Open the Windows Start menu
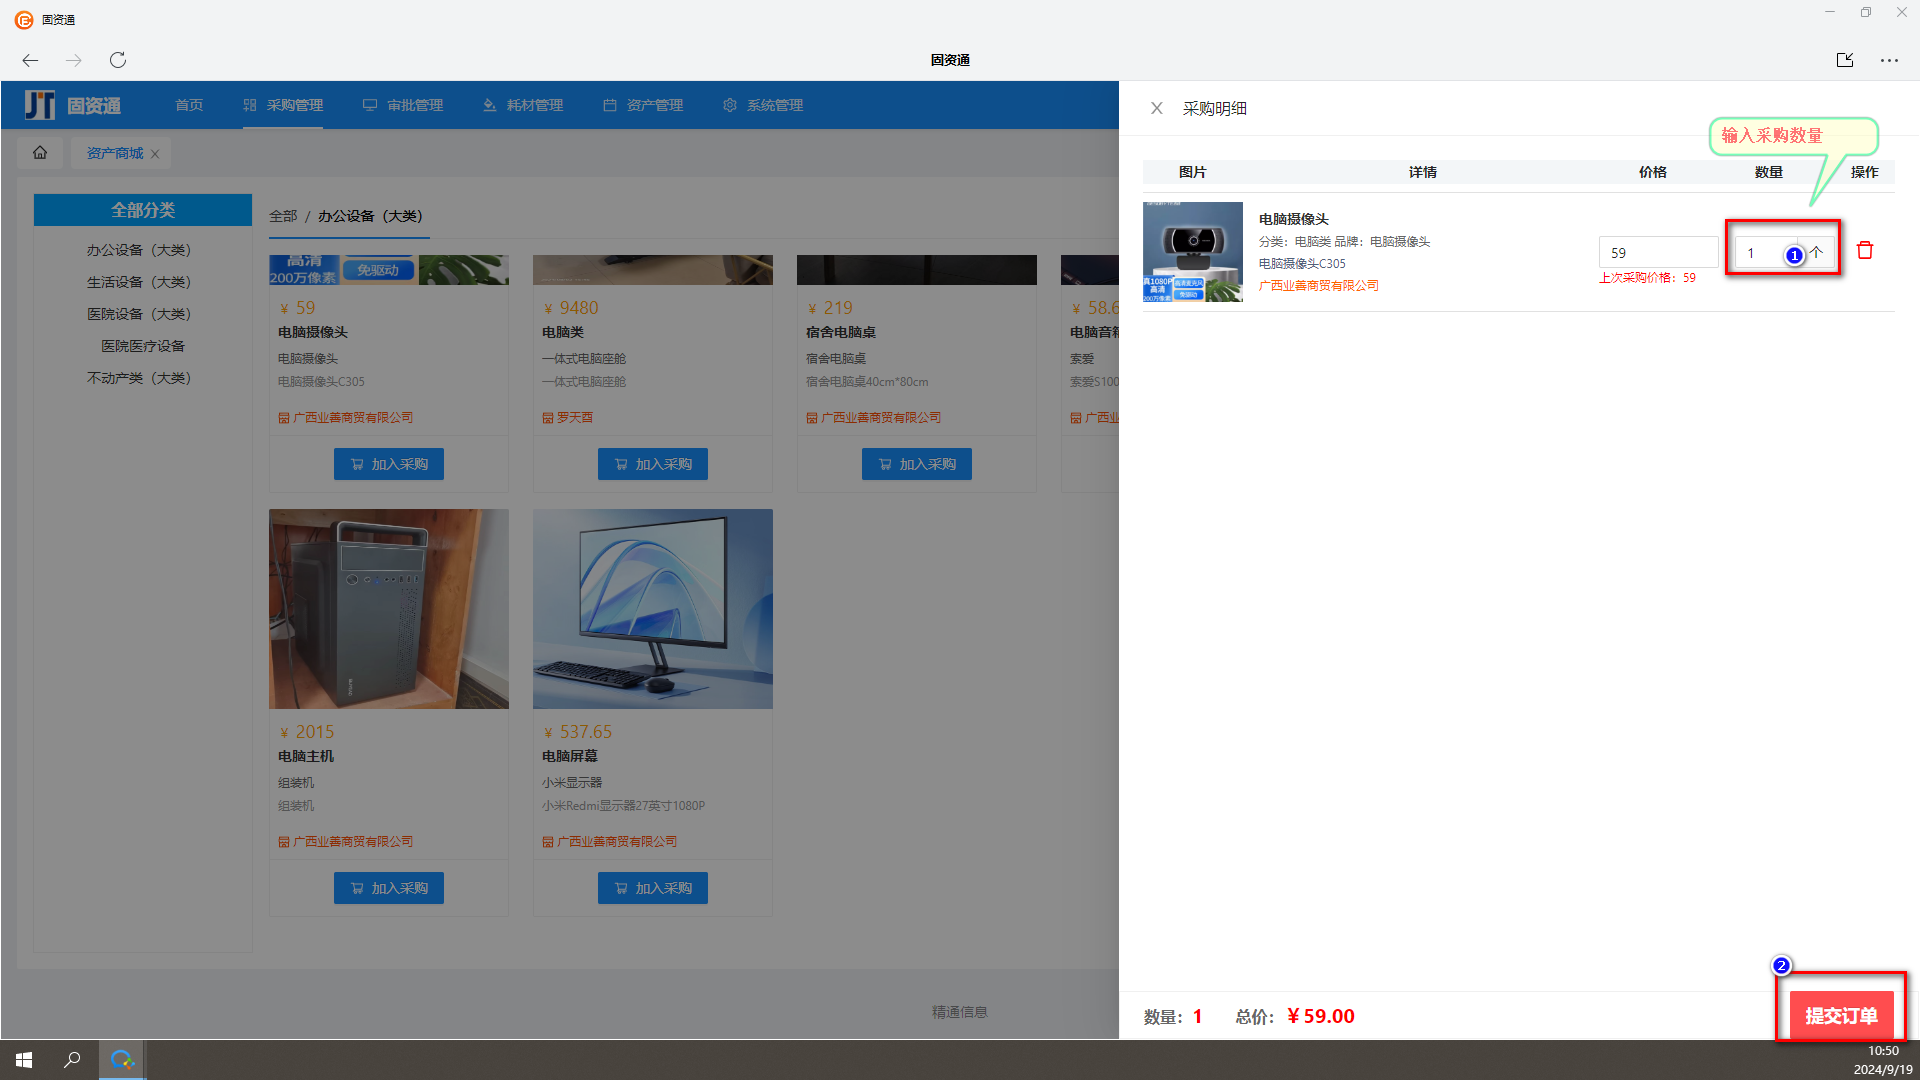1920x1080 pixels. pos(24,1060)
